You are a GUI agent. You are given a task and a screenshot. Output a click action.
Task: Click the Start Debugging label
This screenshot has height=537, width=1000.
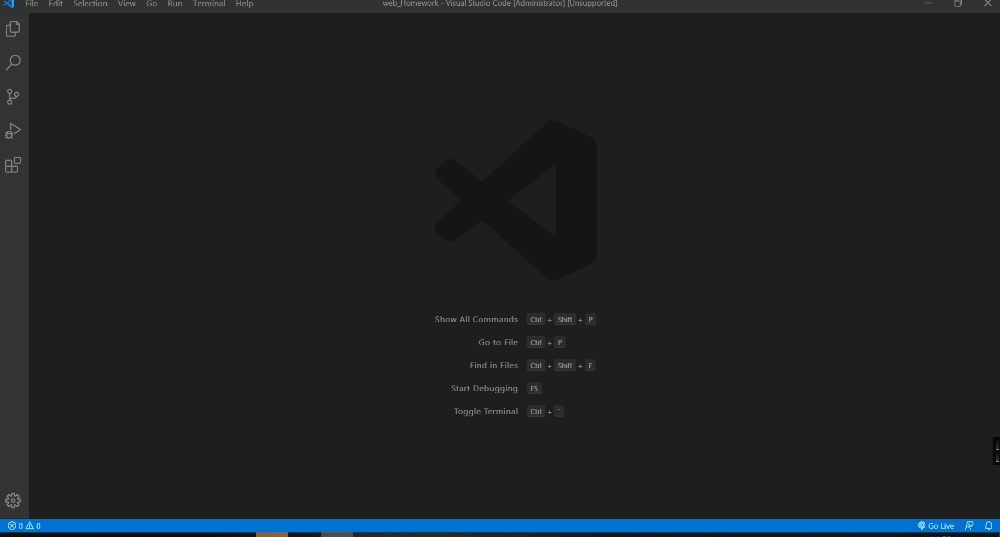(x=484, y=388)
